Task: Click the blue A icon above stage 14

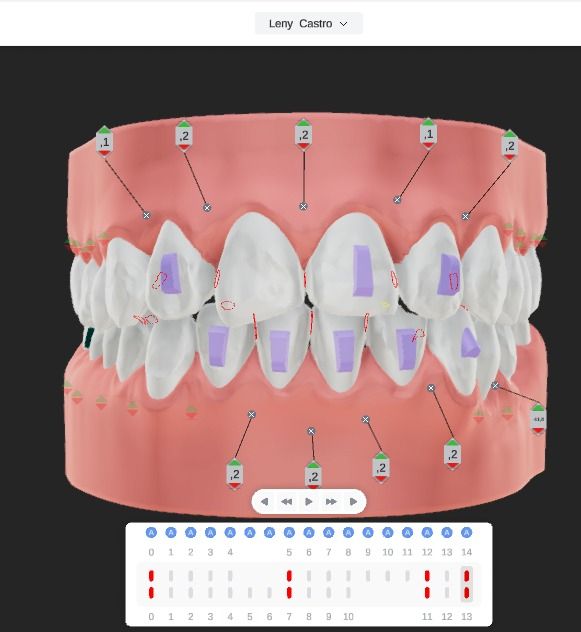Action: pos(466,533)
